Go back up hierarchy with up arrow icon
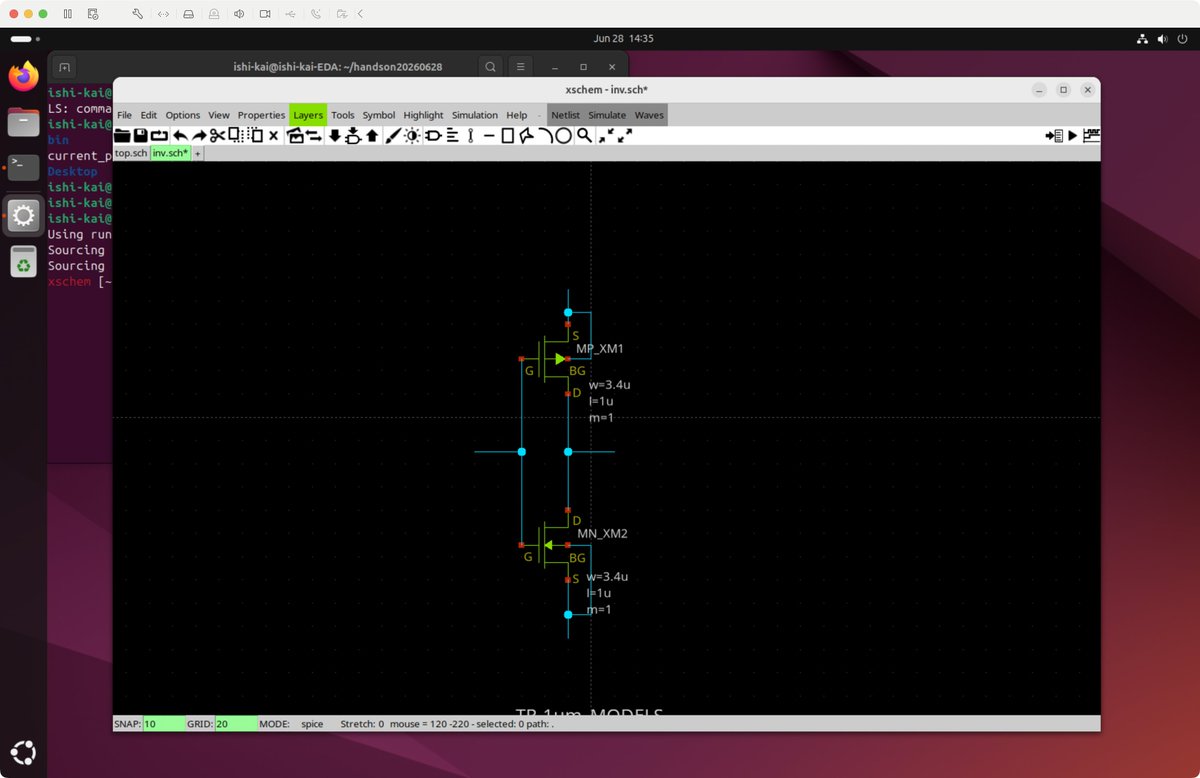The image size is (1200, 778). (x=372, y=135)
